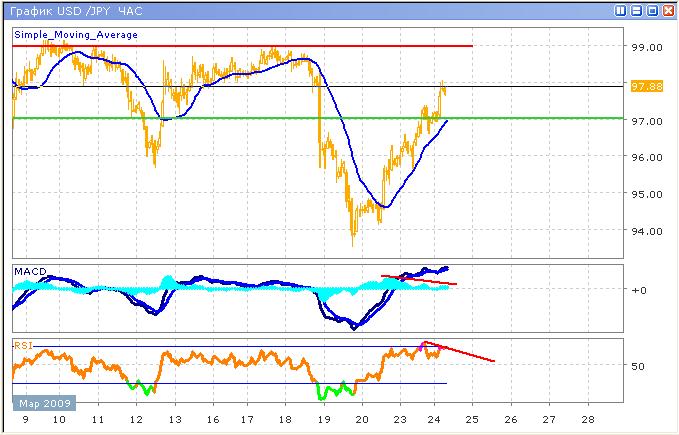This screenshot has height=435, width=679.
Task: Maximize the USD/JPY chart window
Action: point(652,11)
